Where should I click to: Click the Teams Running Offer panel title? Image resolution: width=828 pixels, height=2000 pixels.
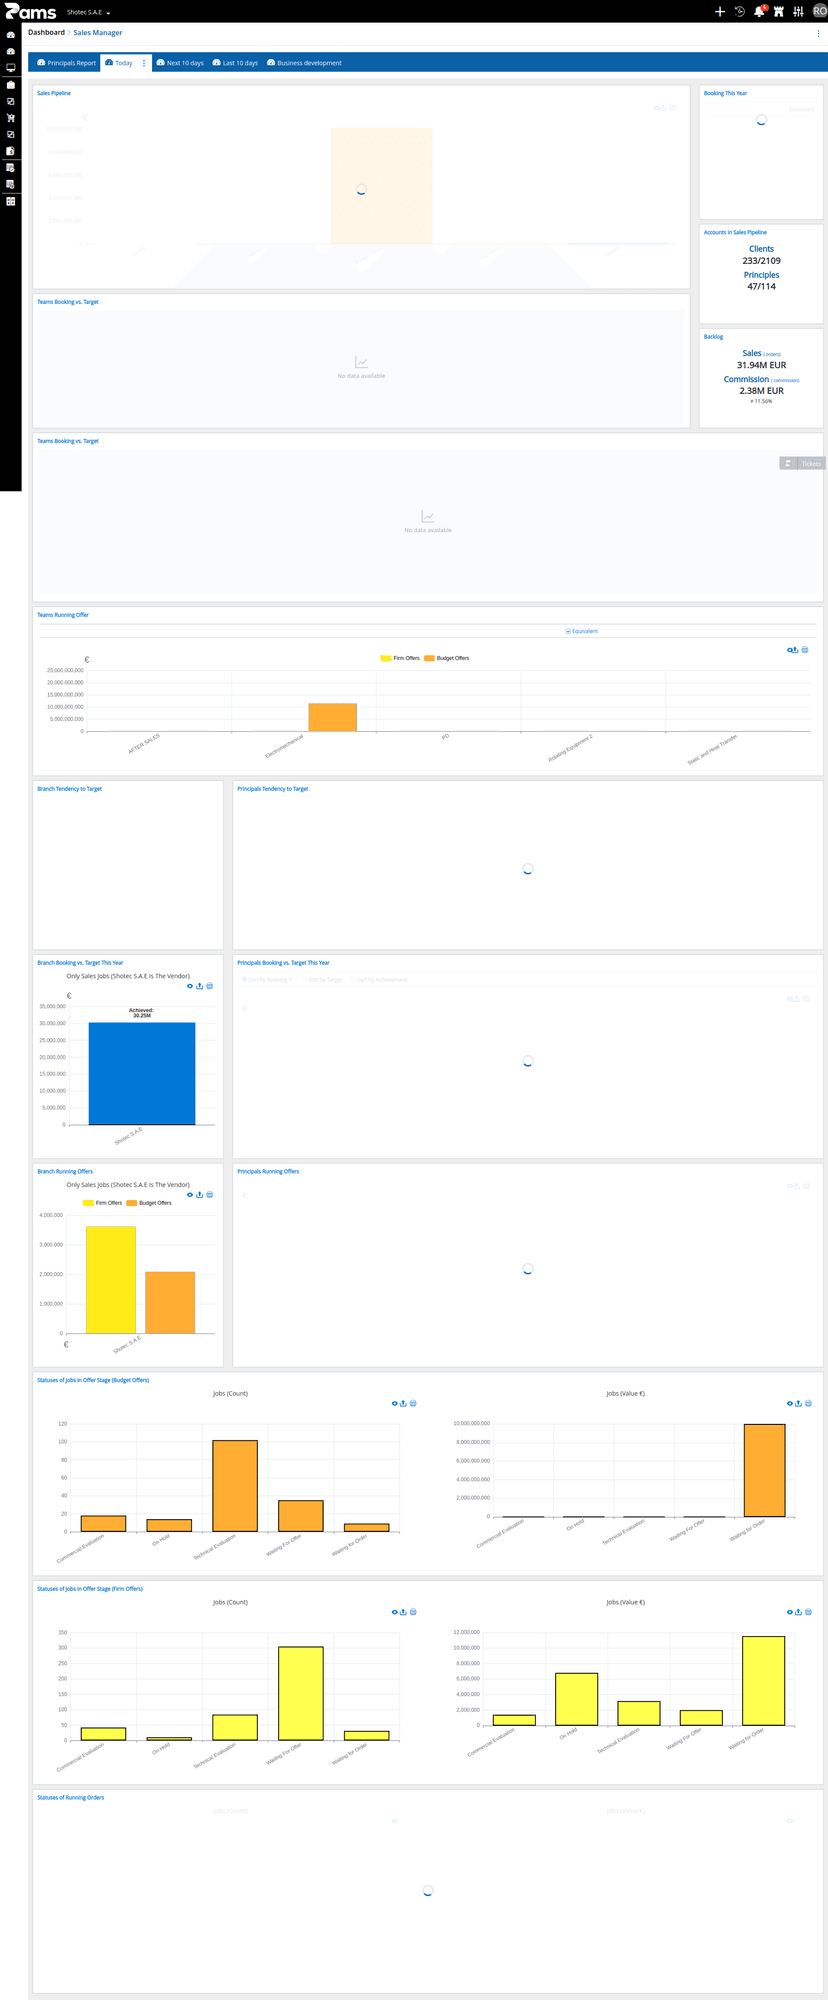pyautogui.click(x=63, y=615)
